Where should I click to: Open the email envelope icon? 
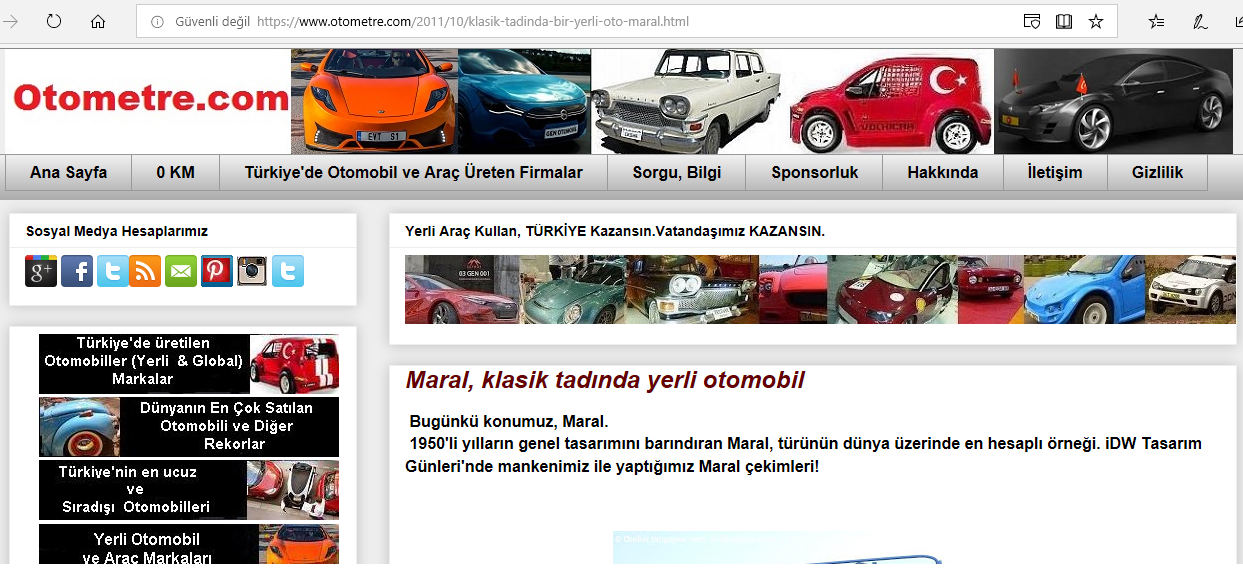click(x=181, y=271)
